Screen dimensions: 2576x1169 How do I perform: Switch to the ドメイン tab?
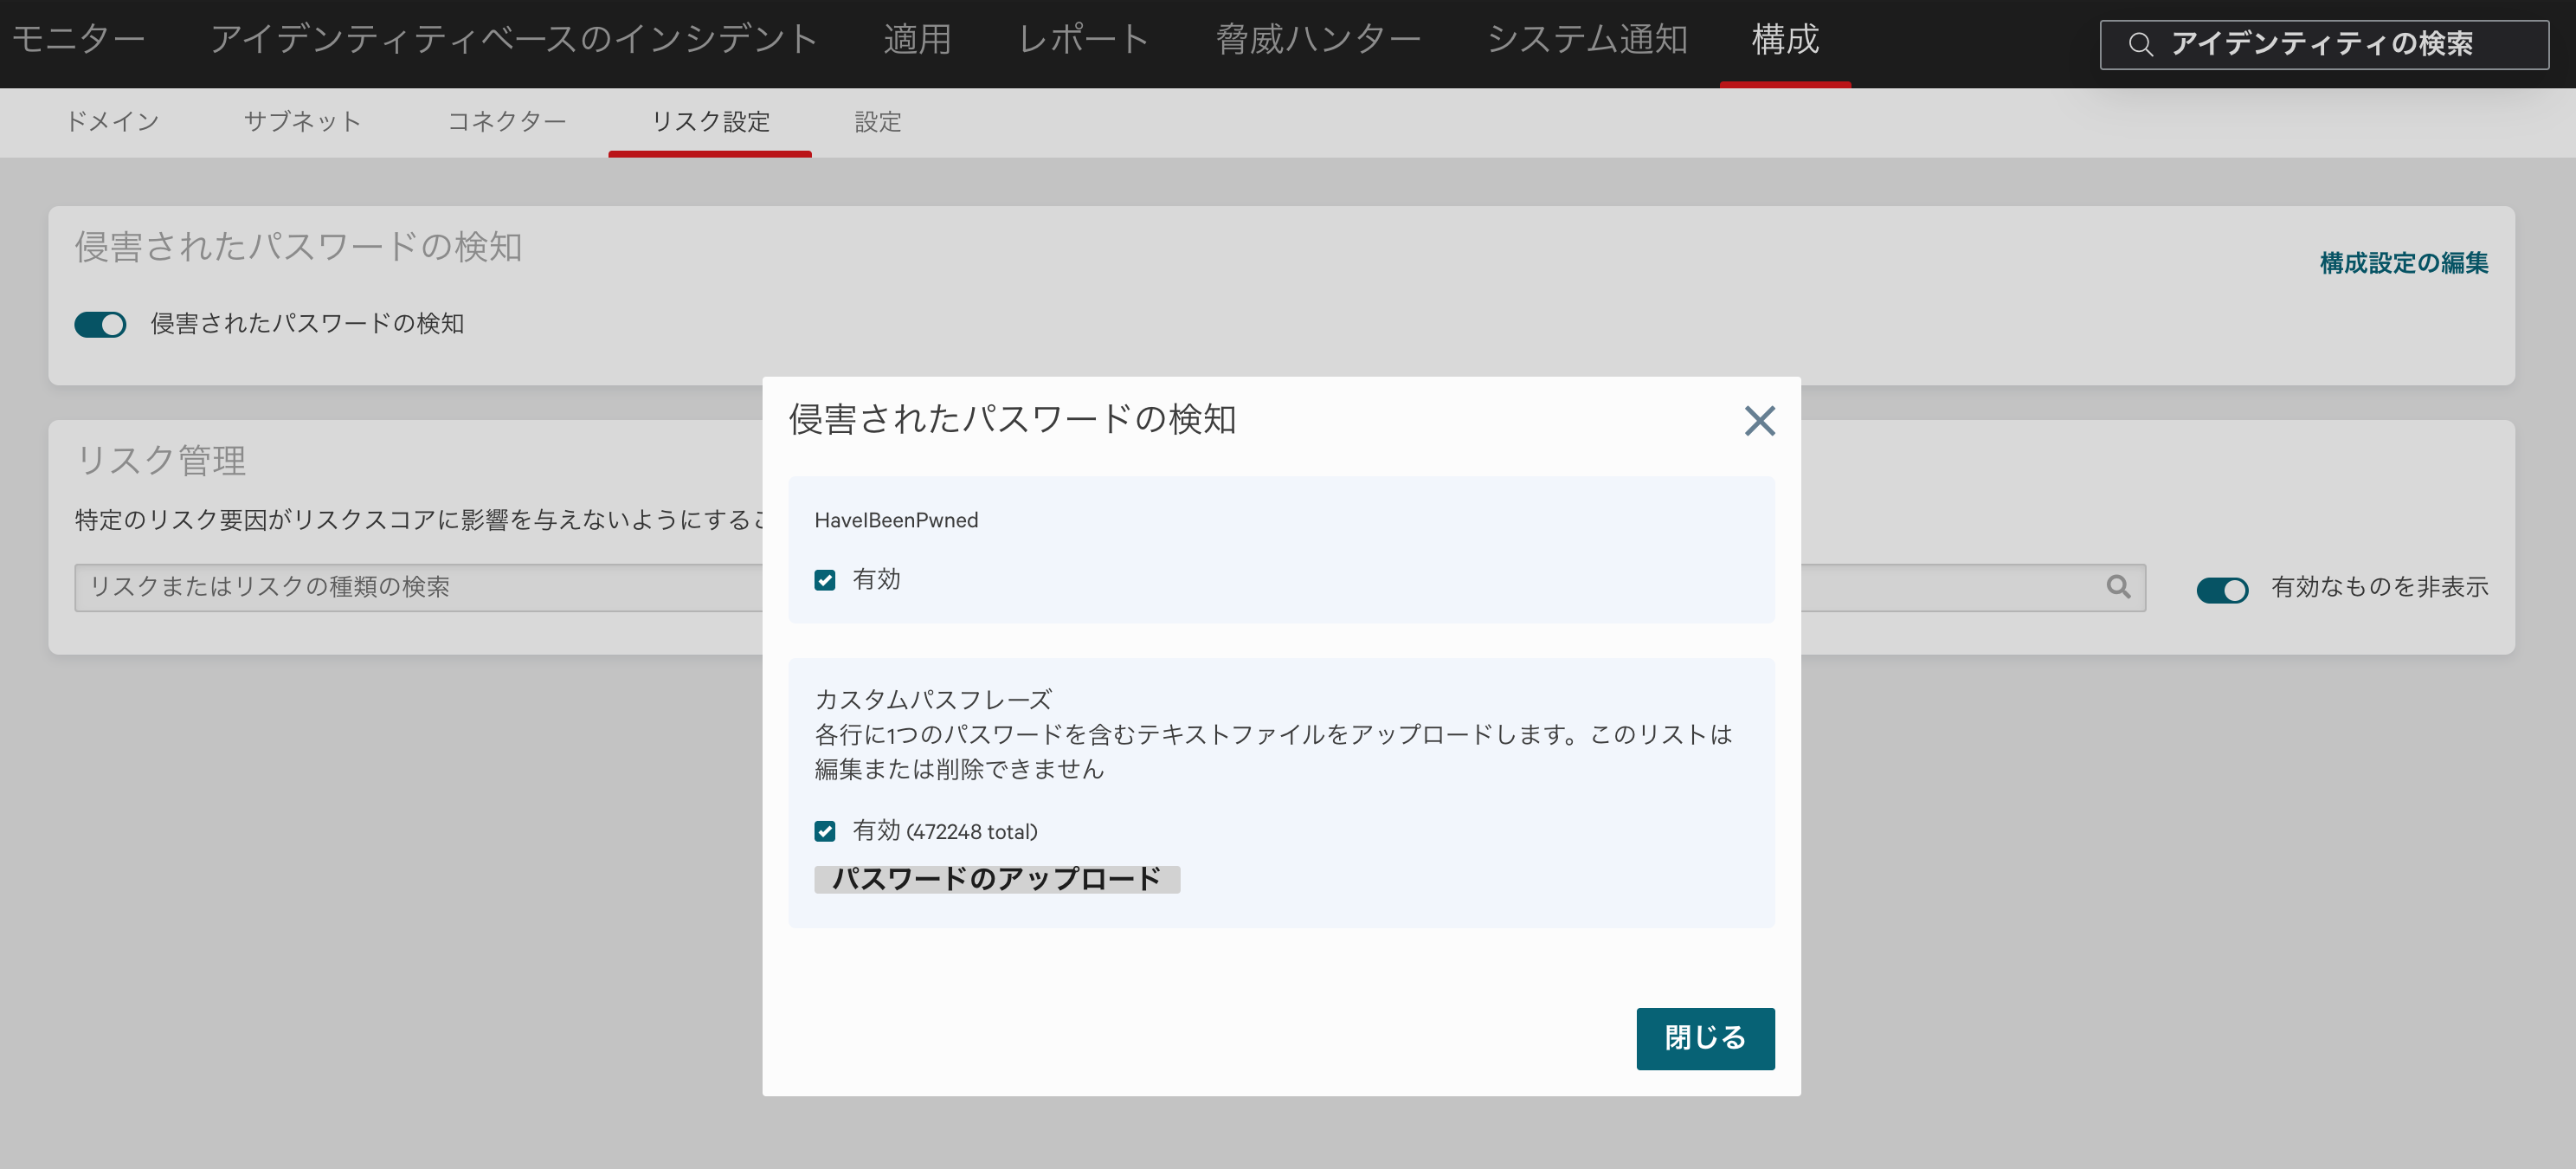click(x=112, y=122)
